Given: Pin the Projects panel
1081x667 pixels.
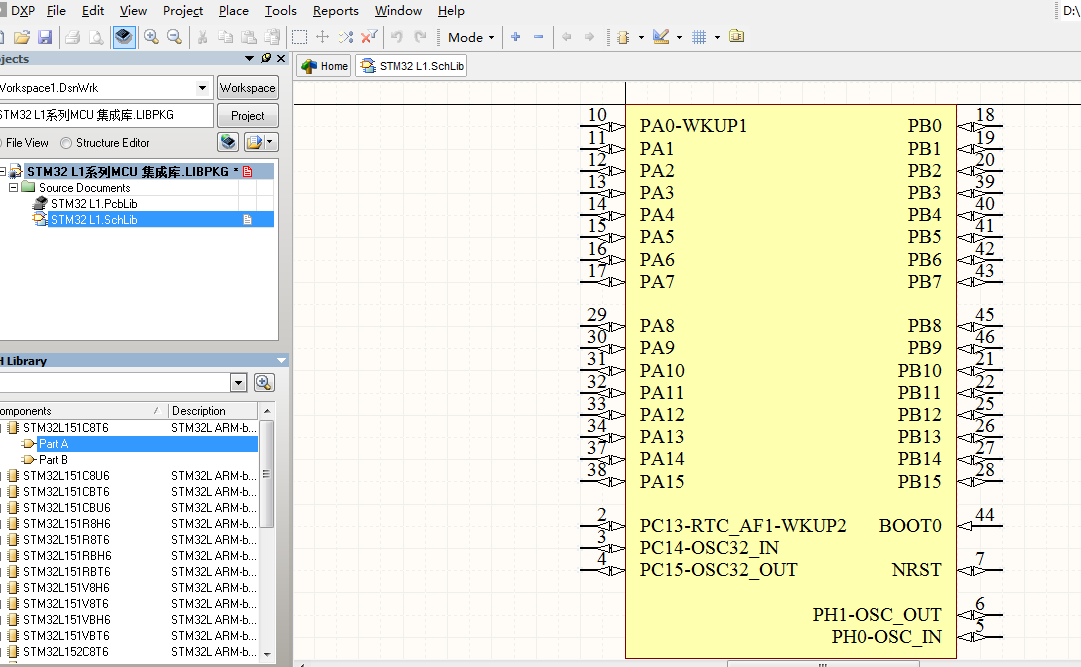Looking at the screenshot, I should (x=266, y=59).
